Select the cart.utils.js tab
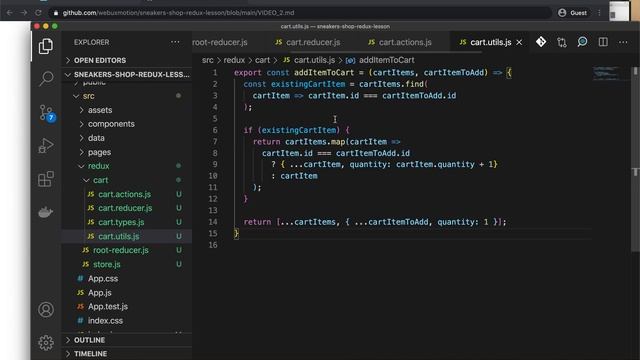Screen dimensions: 640x360 [490, 42]
